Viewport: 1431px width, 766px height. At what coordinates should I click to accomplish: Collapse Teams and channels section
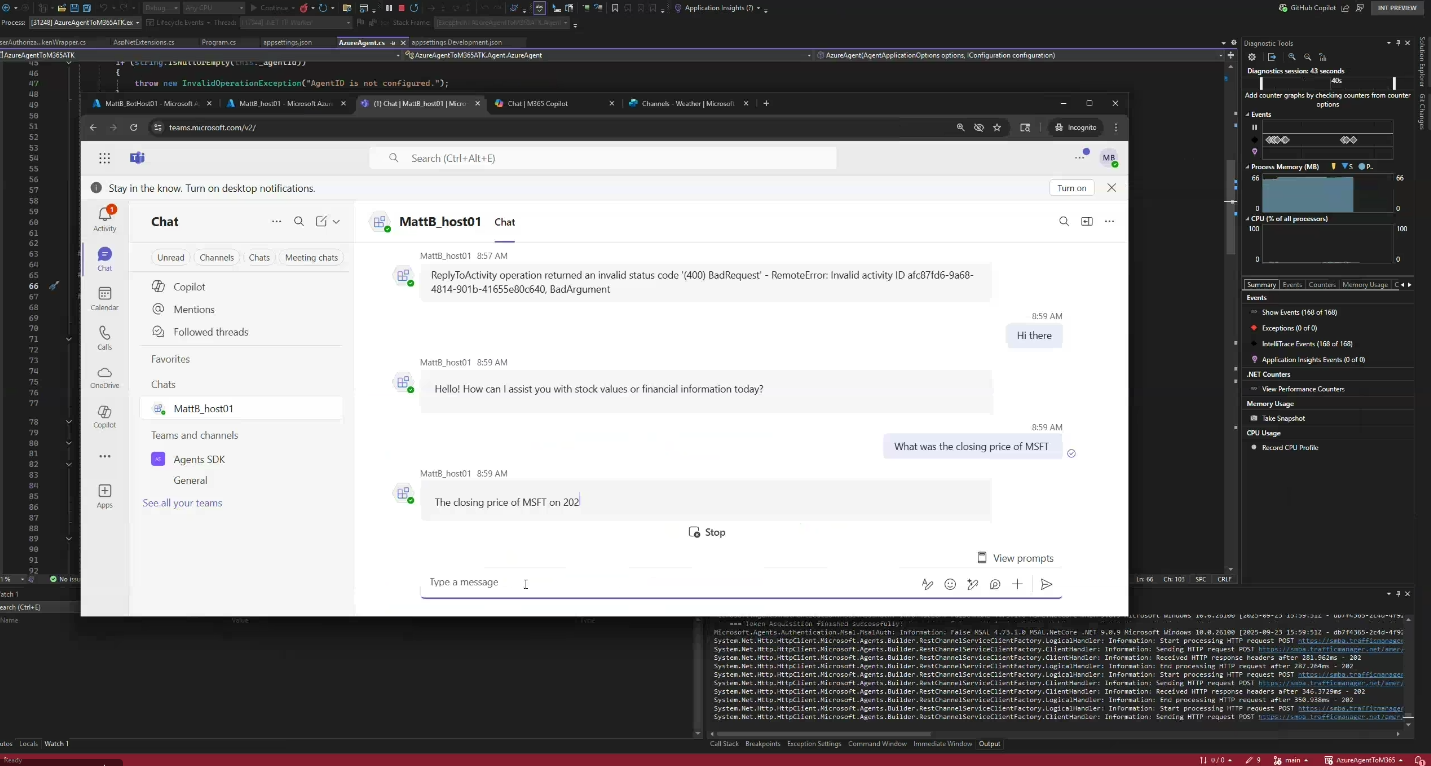[x=194, y=435]
